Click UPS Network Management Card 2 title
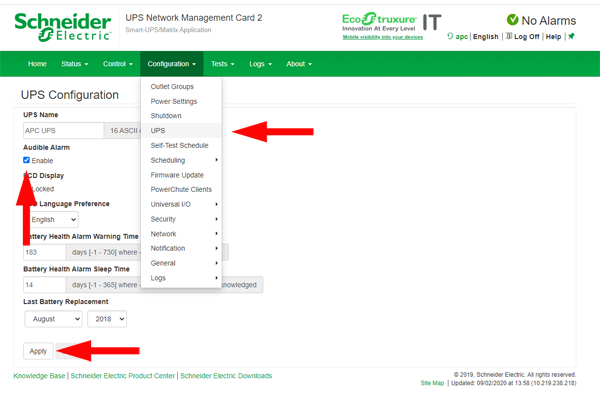This screenshot has width=600, height=399. coord(194,18)
